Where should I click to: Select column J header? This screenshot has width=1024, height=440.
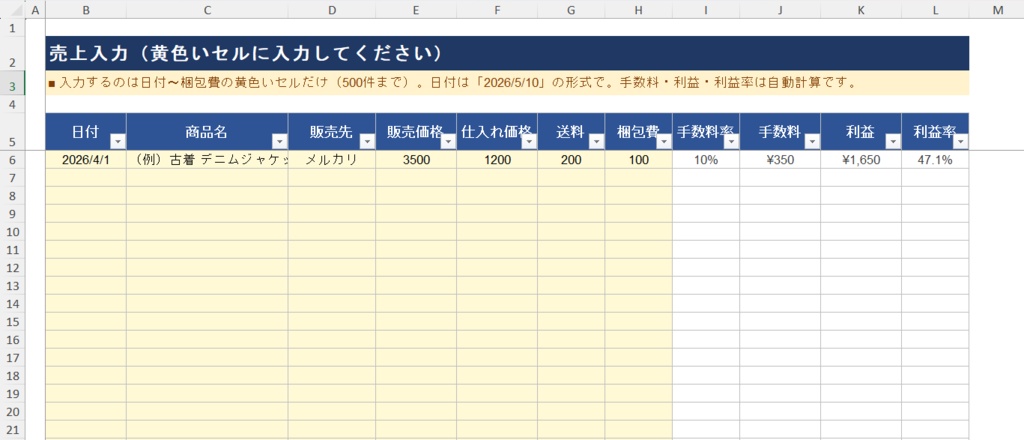point(780,9)
